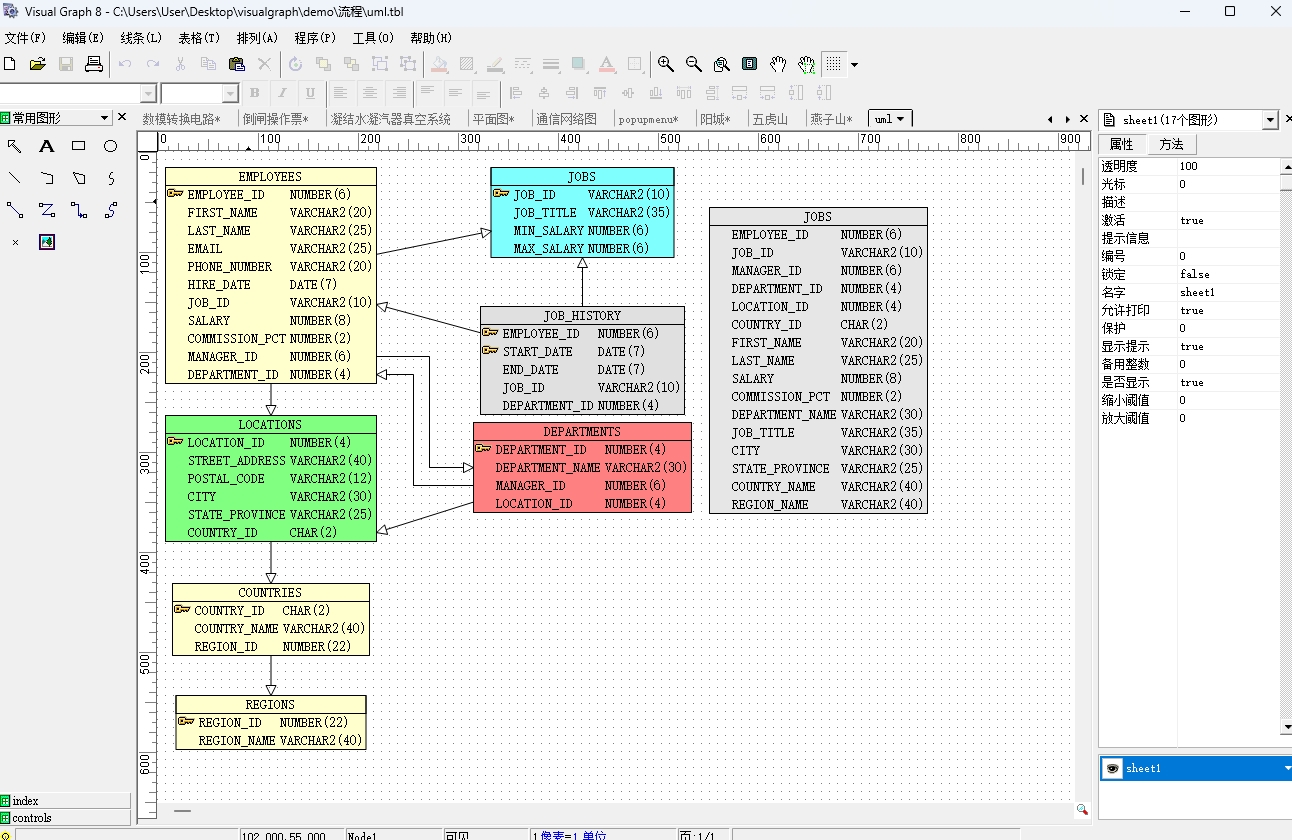Open the sheet1 layer list dropdown
This screenshot has width=1292, height=840.
pos(1286,768)
